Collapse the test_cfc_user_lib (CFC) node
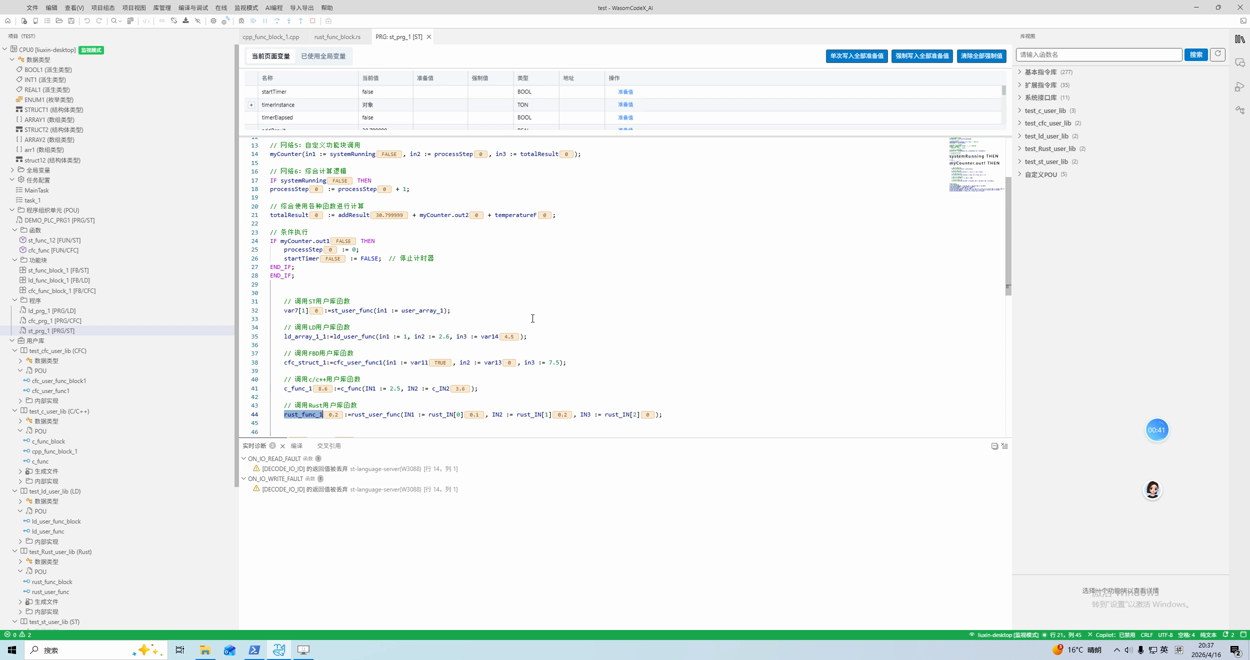This screenshot has width=1250, height=660. (x=15, y=351)
